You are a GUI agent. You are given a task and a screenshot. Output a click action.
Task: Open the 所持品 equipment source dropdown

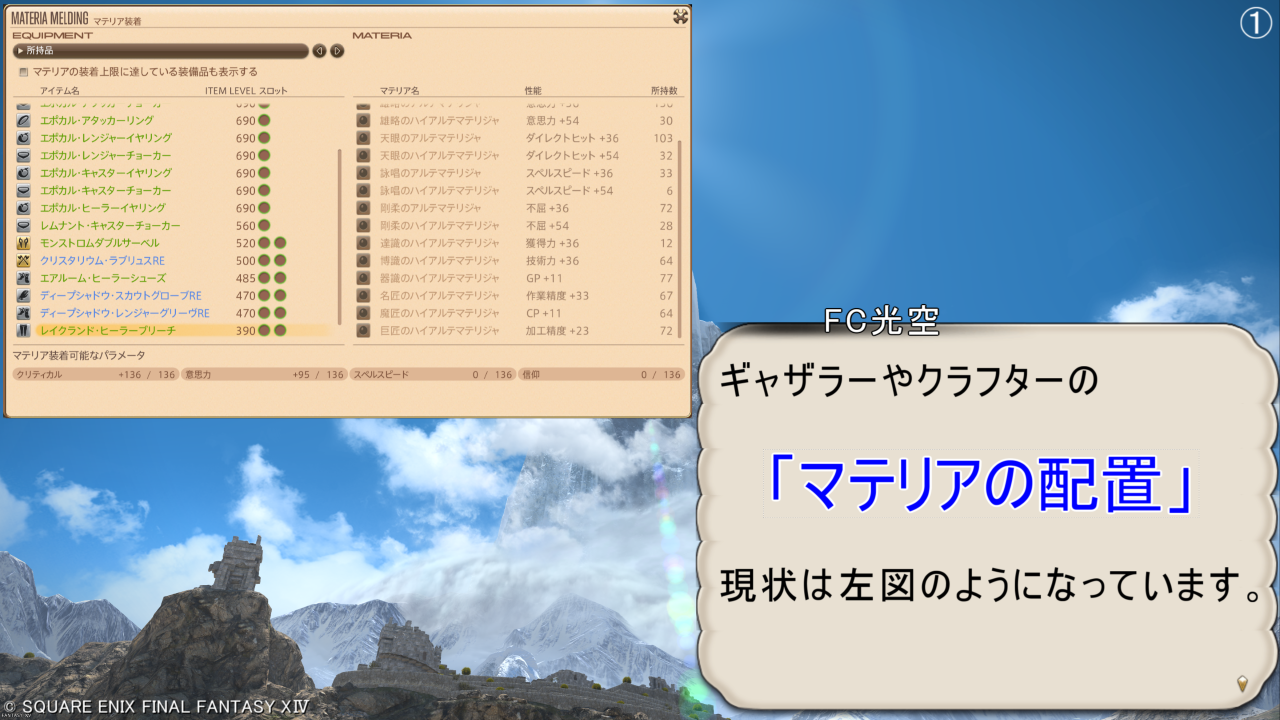point(160,50)
